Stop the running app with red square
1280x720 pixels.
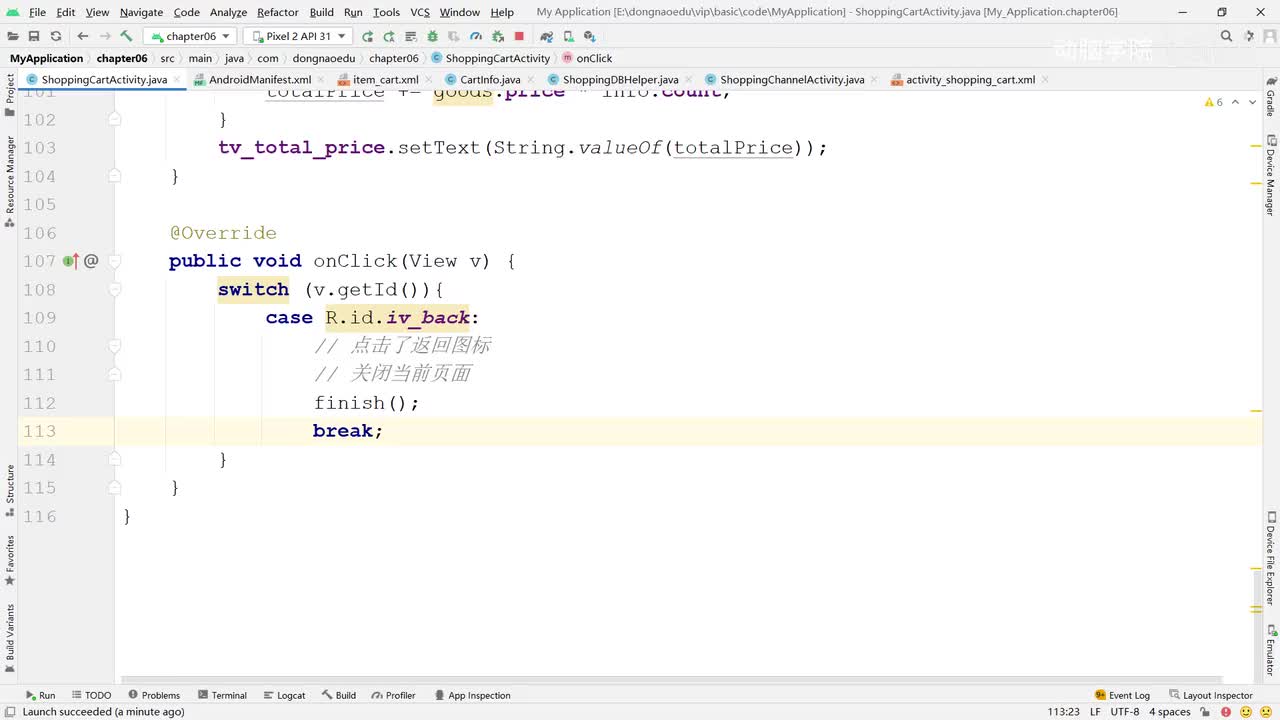click(x=519, y=36)
